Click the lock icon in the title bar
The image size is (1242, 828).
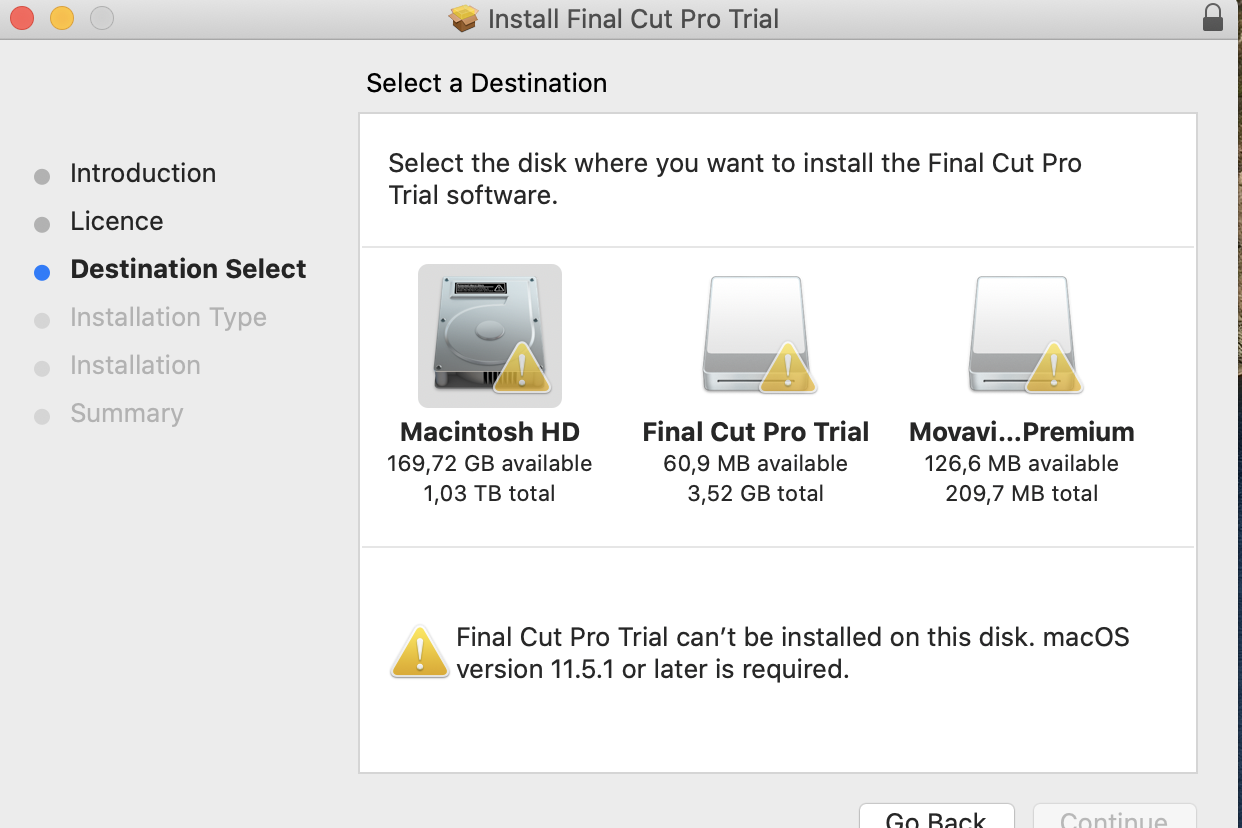[1212, 18]
